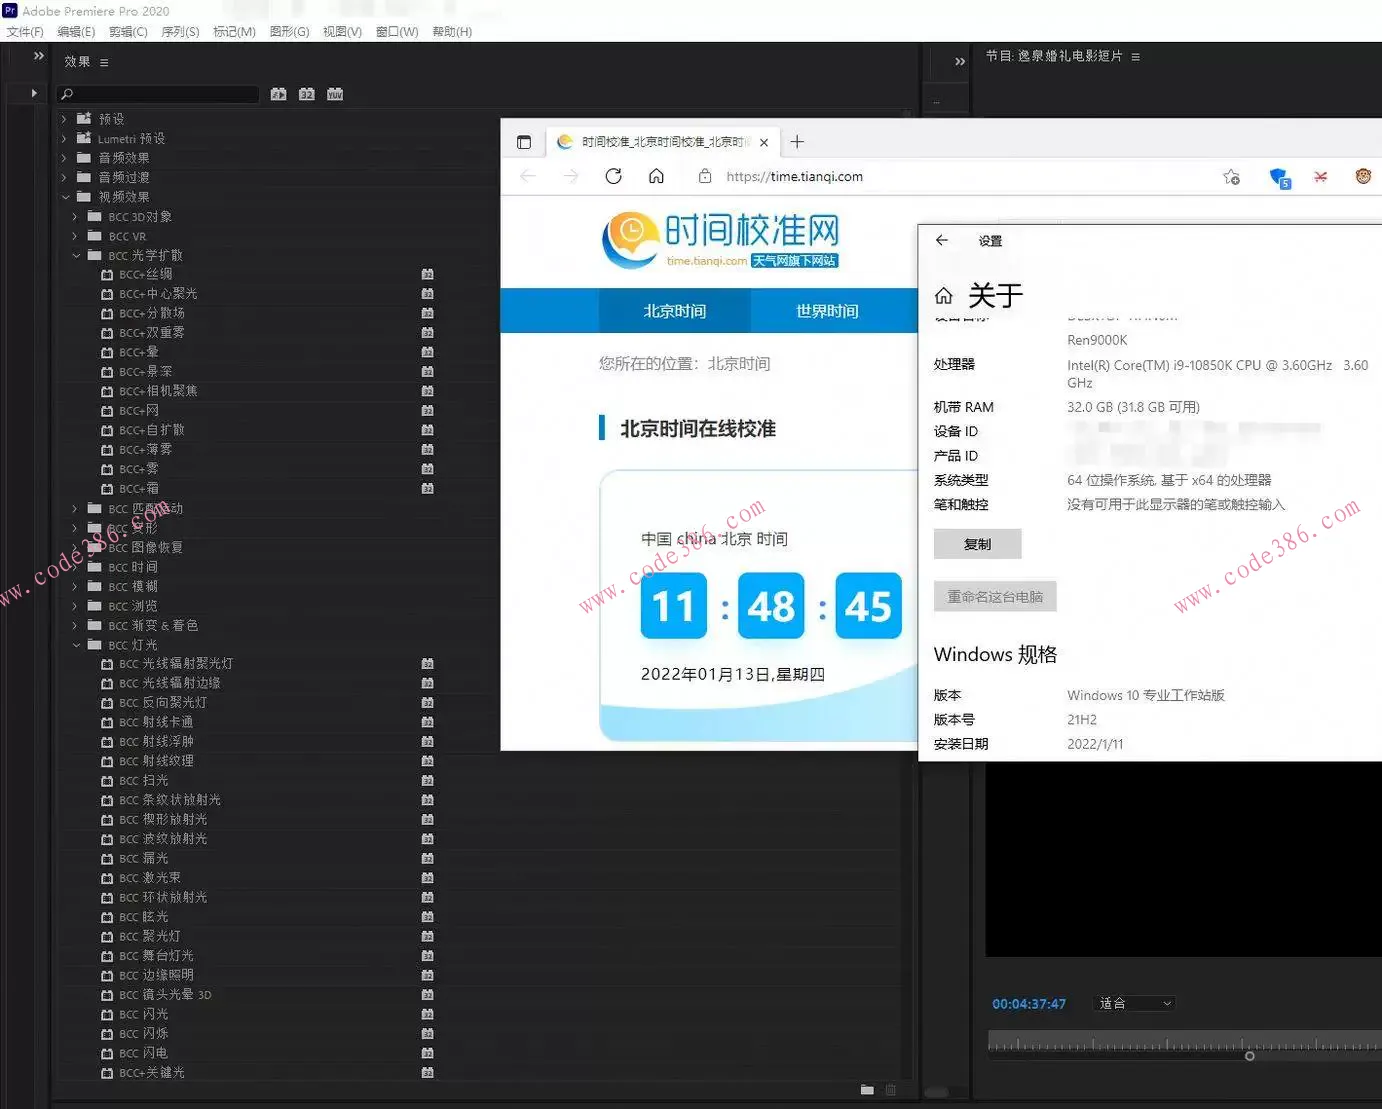Click the Program monitor playhead marker
The image size is (1382, 1109).
coord(1249,1056)
